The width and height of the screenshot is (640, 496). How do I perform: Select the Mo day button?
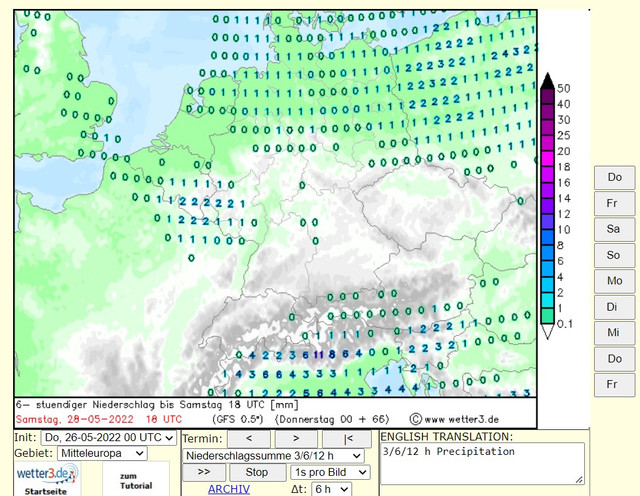pyautogui.click(x=615, y=281)
